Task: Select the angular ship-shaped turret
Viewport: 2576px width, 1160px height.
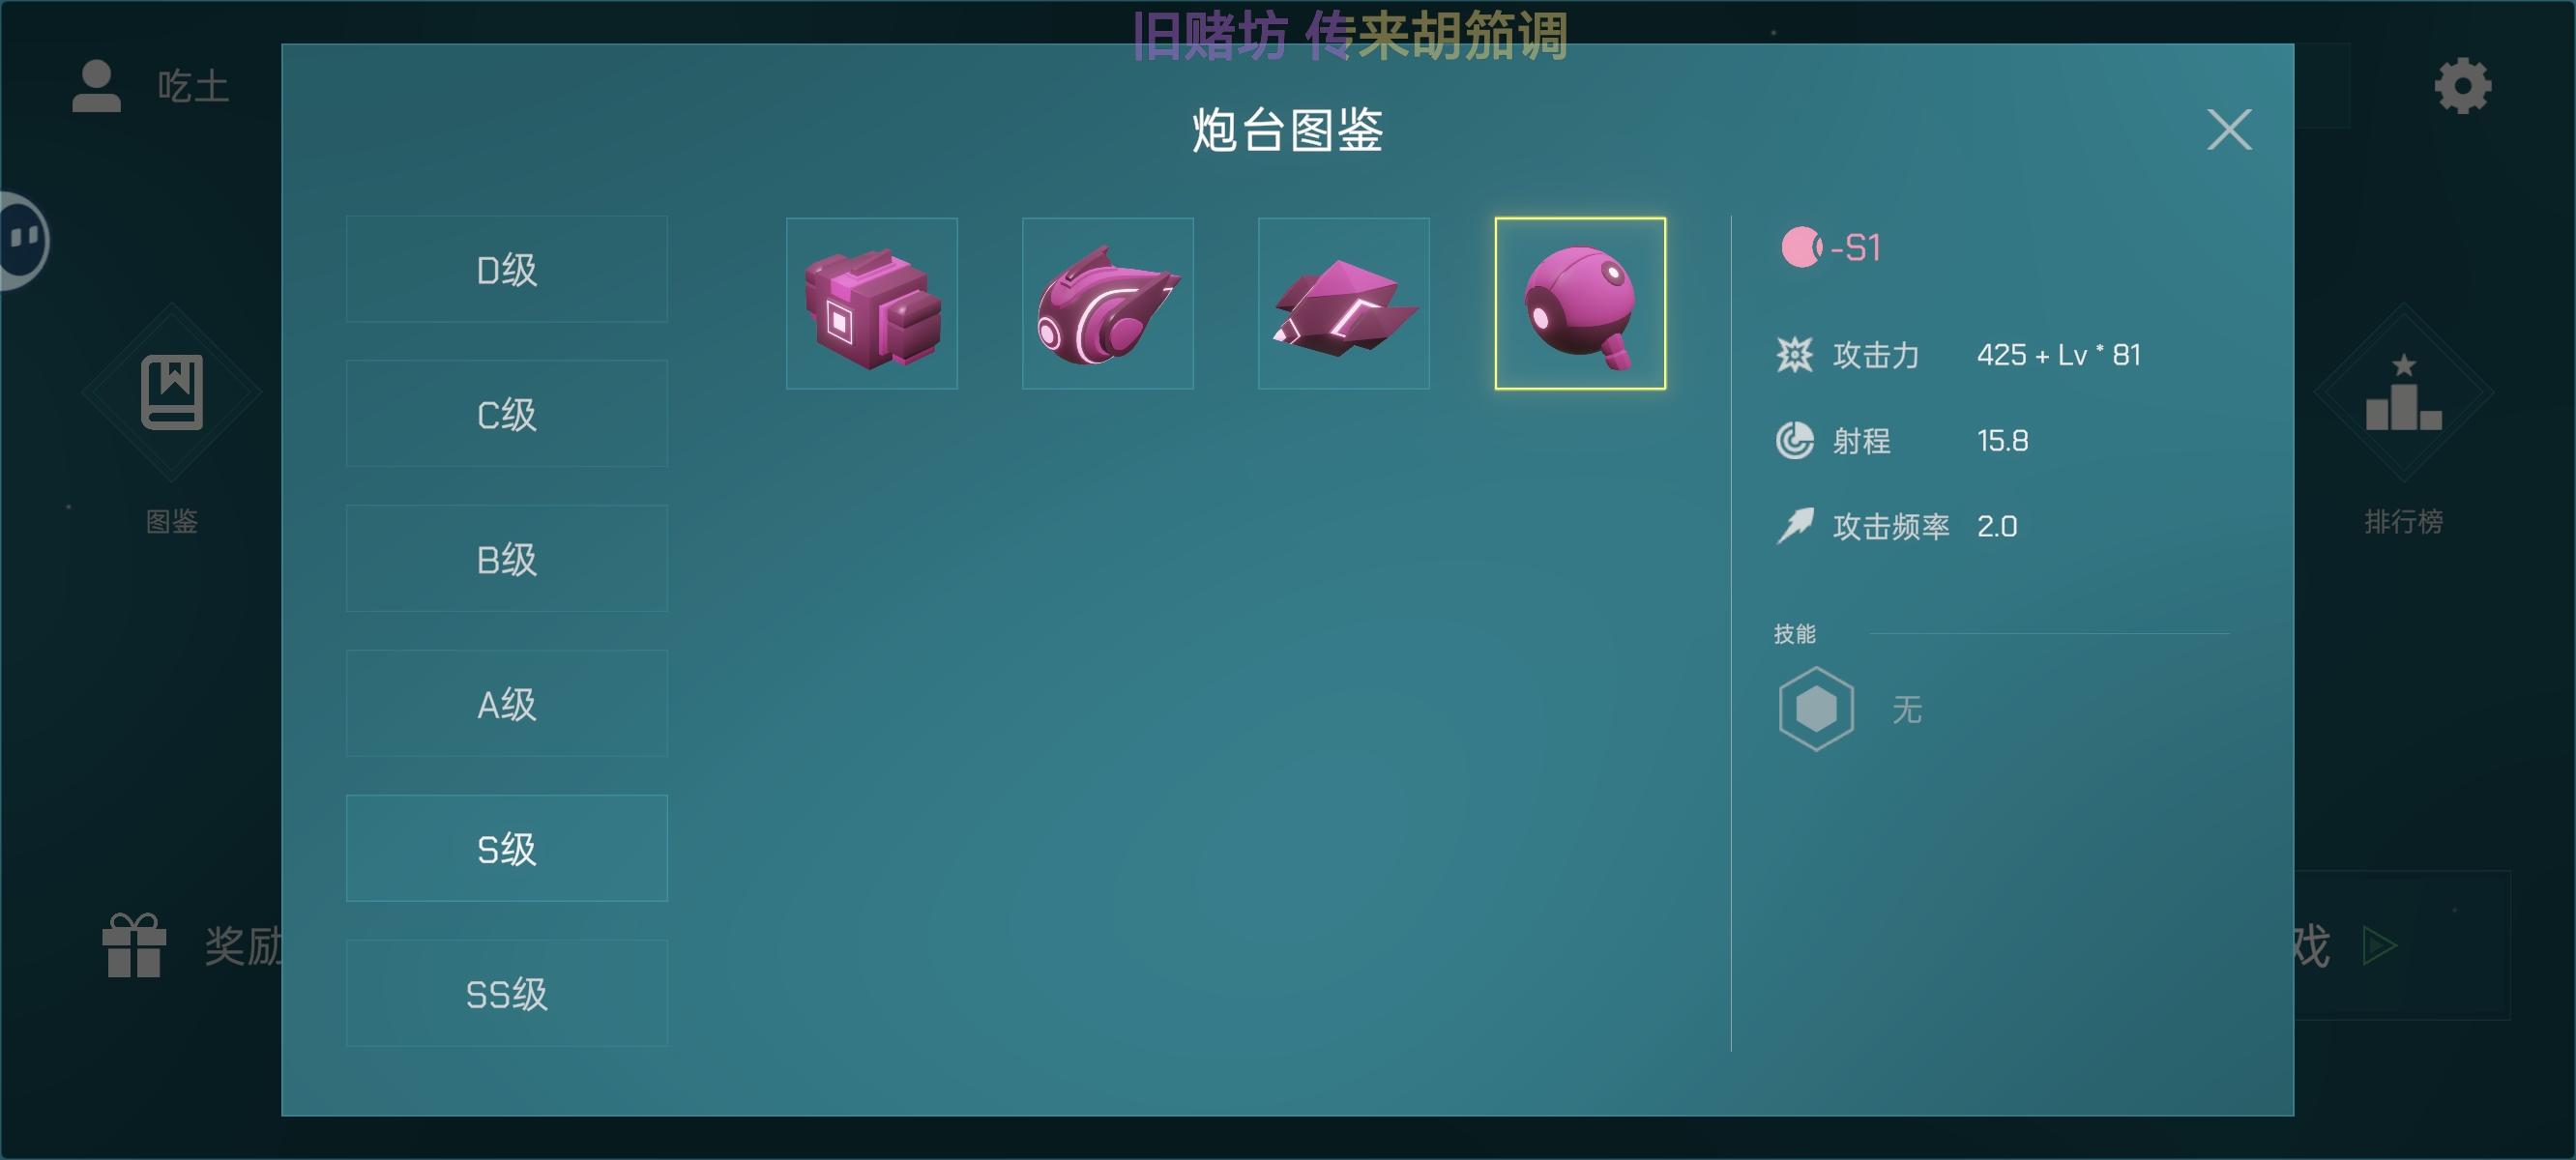Action: 1343,303
